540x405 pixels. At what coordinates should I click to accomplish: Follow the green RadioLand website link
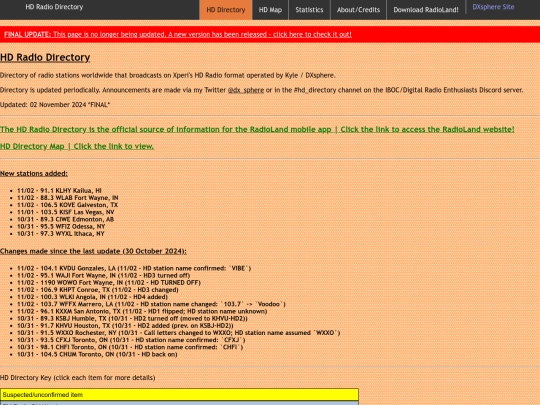[257, 129]
